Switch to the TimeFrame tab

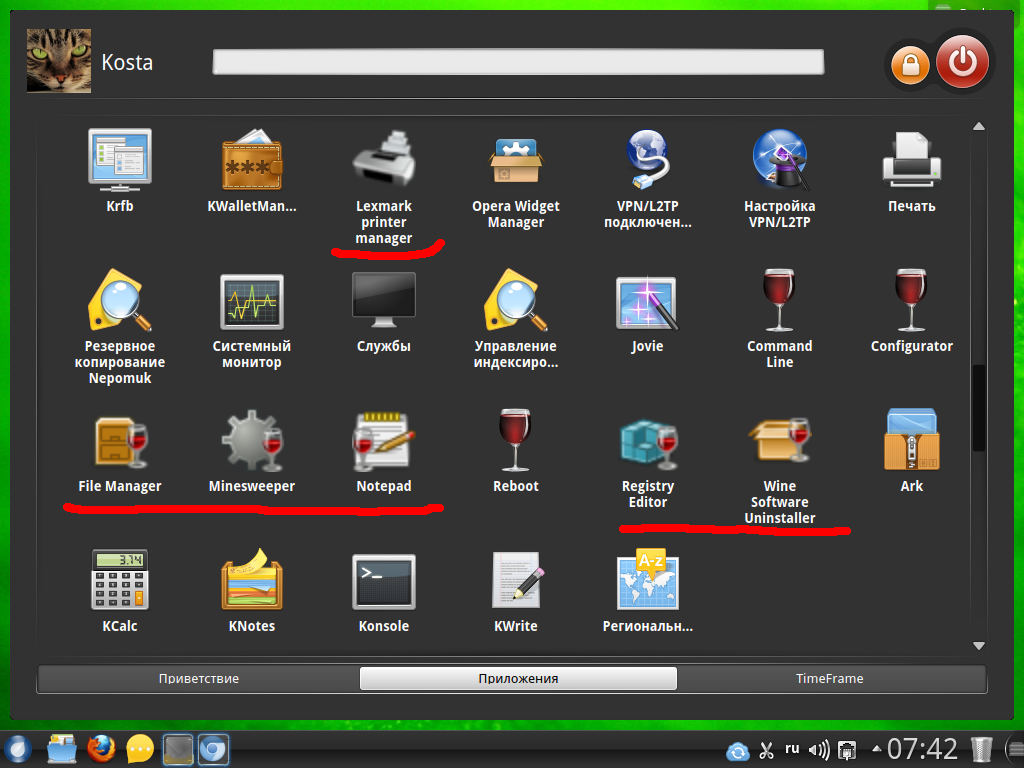[829, 679]
